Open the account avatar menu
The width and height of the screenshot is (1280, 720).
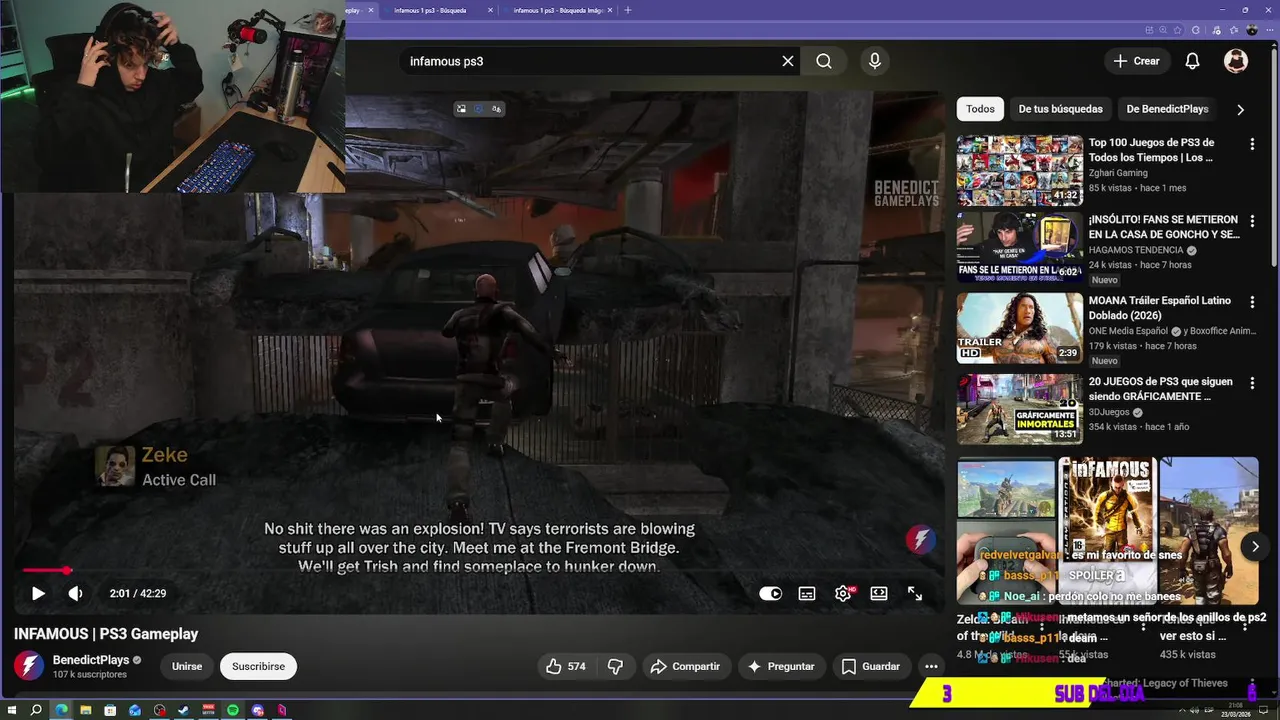(x=1236, y=61)
